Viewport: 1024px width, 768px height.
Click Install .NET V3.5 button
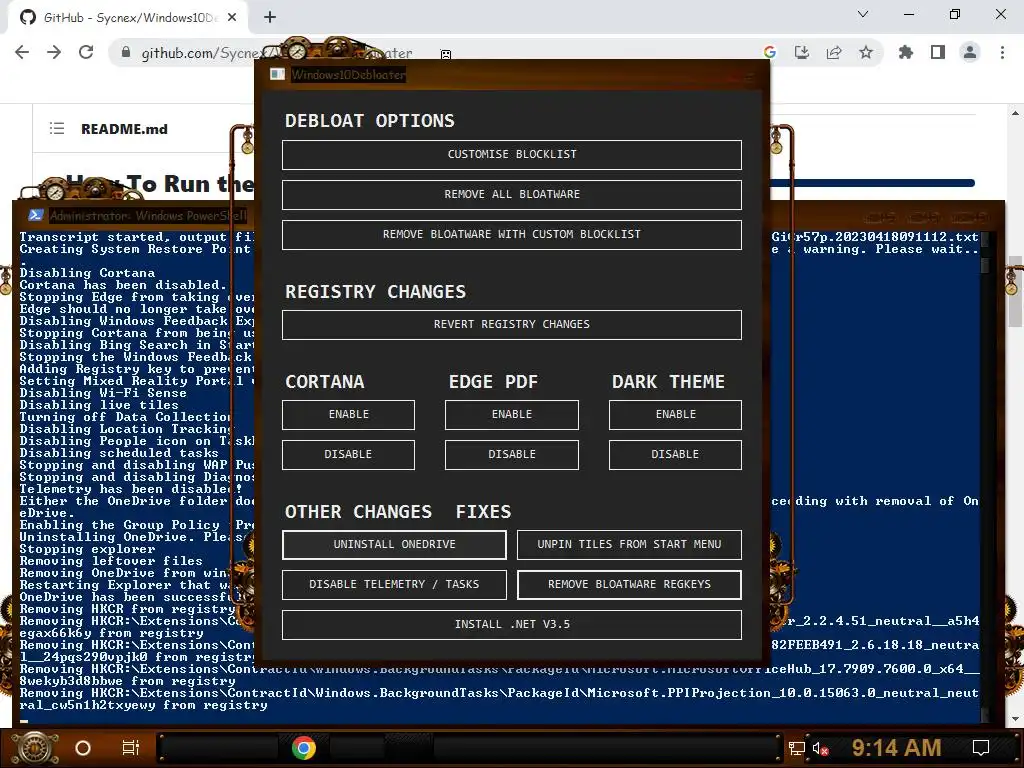[511, 625]
